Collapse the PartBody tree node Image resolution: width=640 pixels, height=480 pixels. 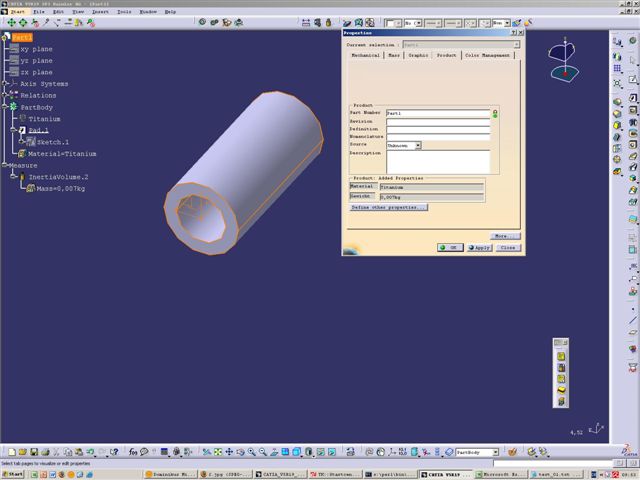pos(5,107)
